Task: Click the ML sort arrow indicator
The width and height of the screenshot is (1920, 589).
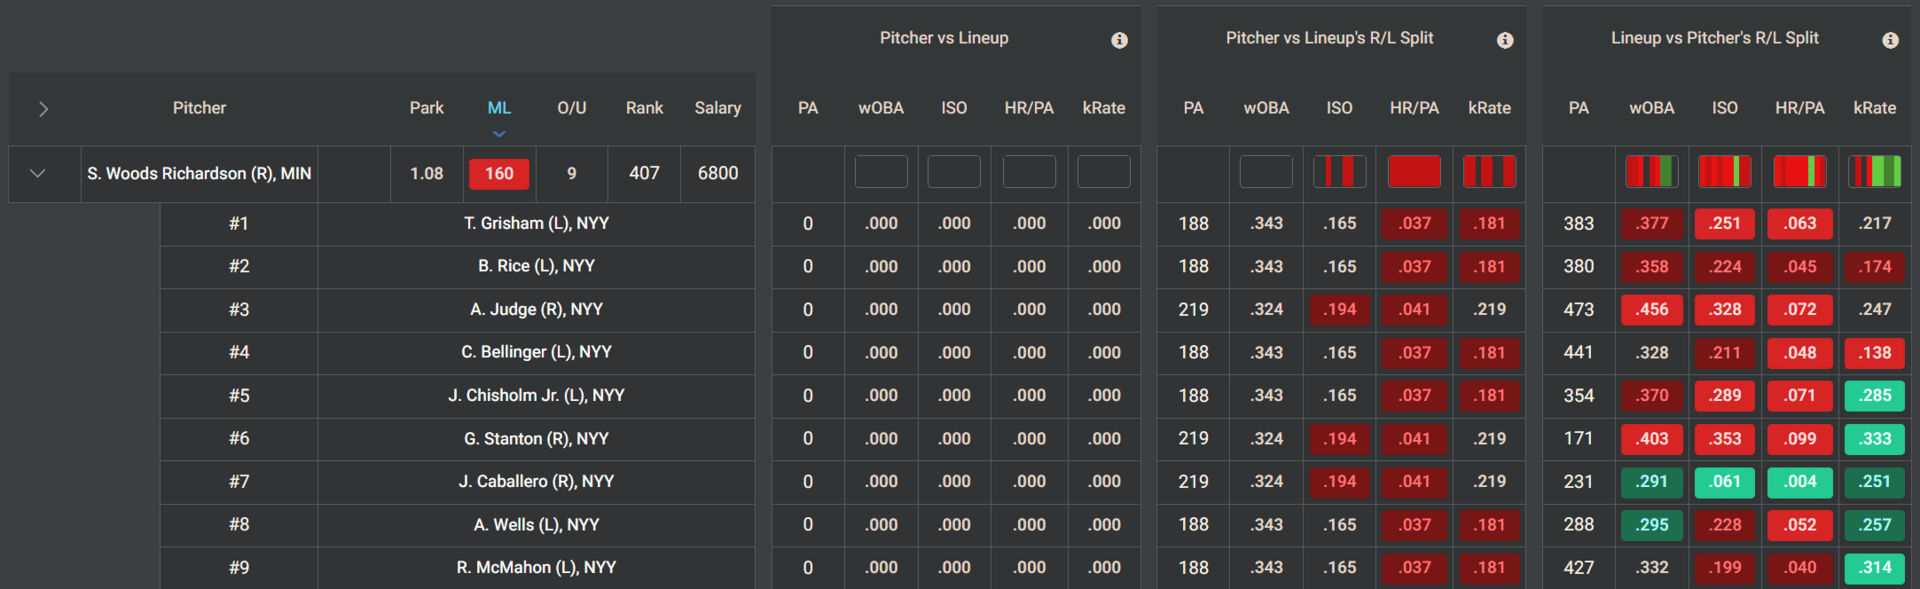Action: pyautogui.click(x=499, y=134)
